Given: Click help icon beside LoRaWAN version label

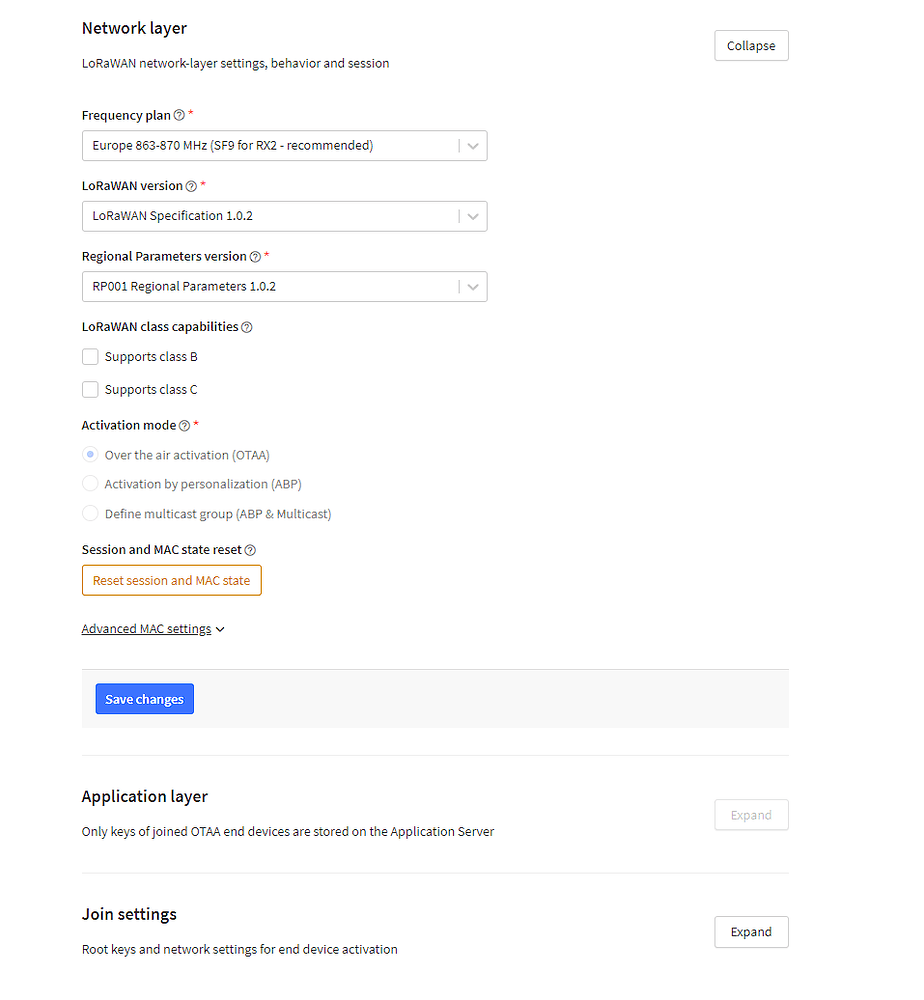Looking at the screenshot, I should [x=191, y=186].
